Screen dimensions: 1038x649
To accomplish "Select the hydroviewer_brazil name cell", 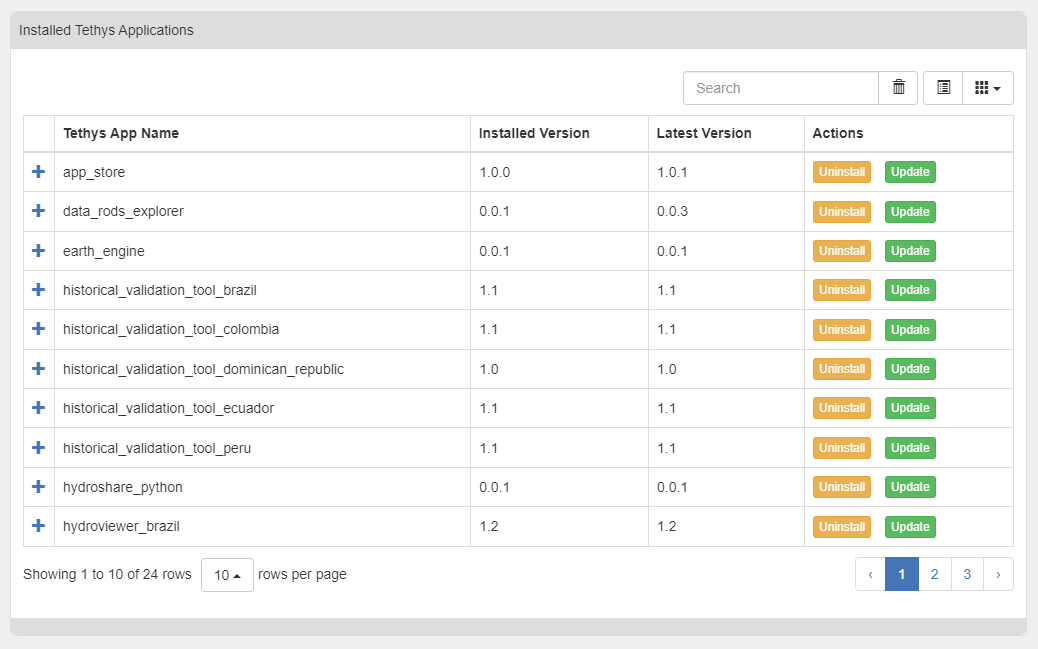I will coord(262,526).
